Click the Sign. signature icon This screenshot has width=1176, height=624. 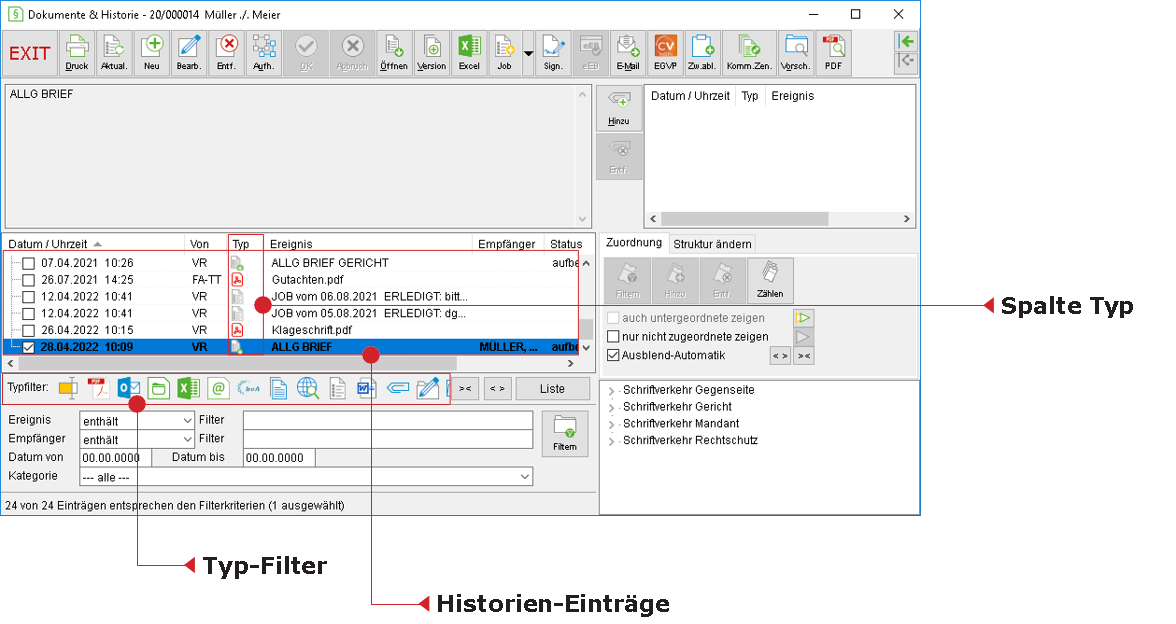[x=554, y=53]
